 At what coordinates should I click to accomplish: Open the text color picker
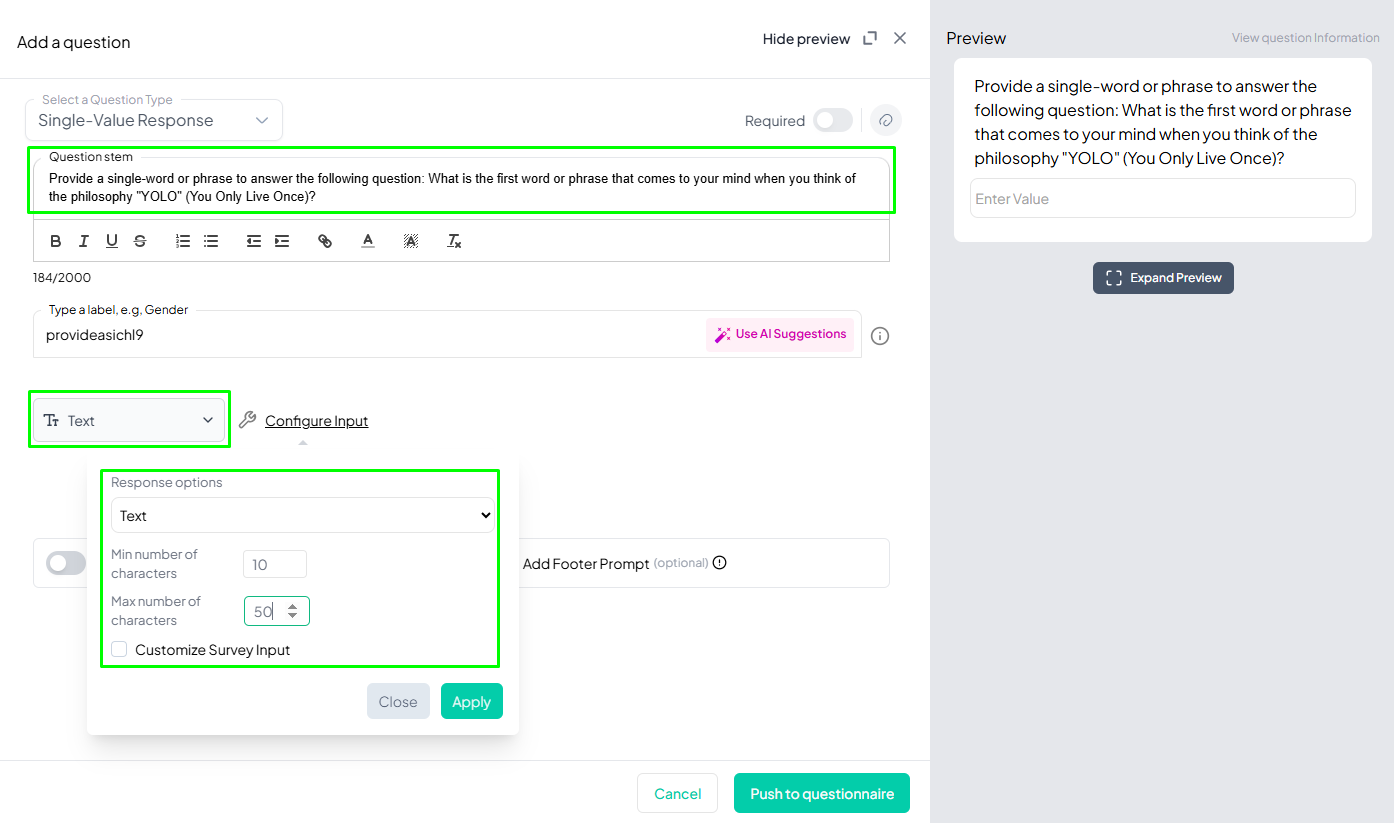click(x=368, y=241)
